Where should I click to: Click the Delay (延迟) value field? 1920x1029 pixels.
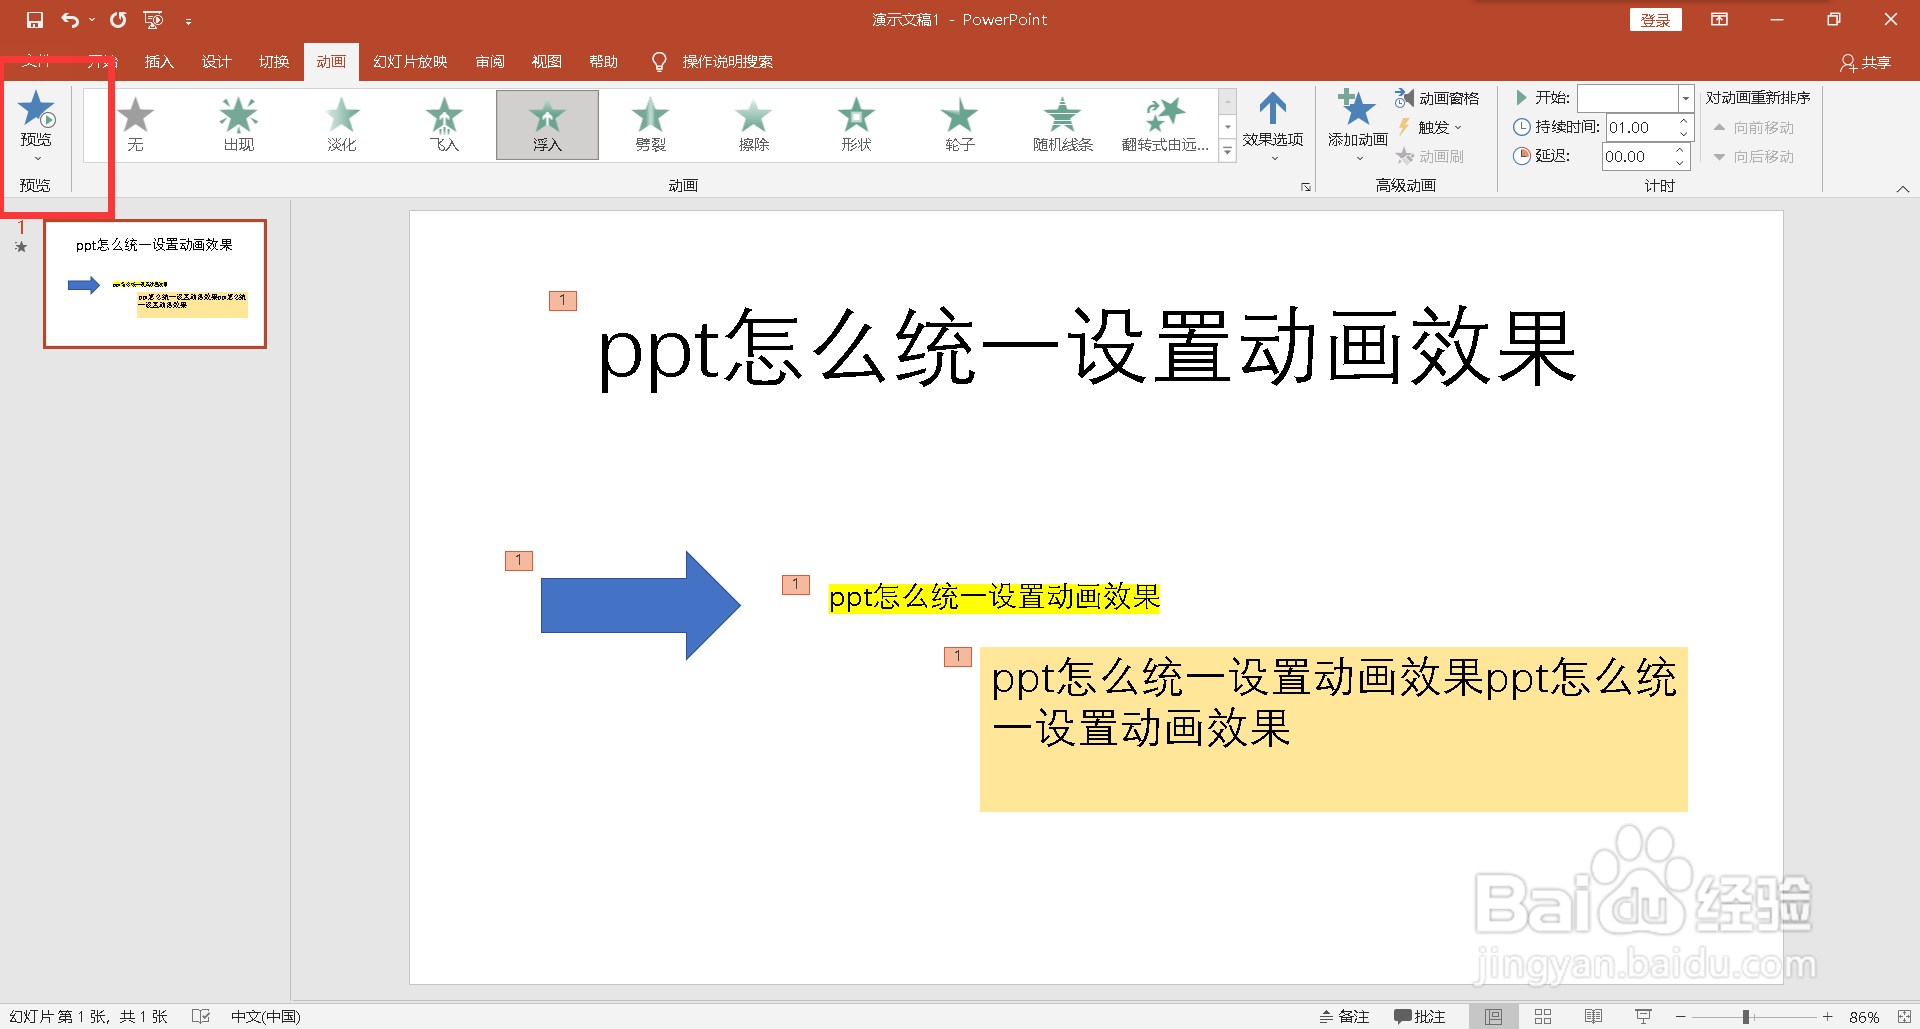pyautogui.click(x=1637, y=156)
